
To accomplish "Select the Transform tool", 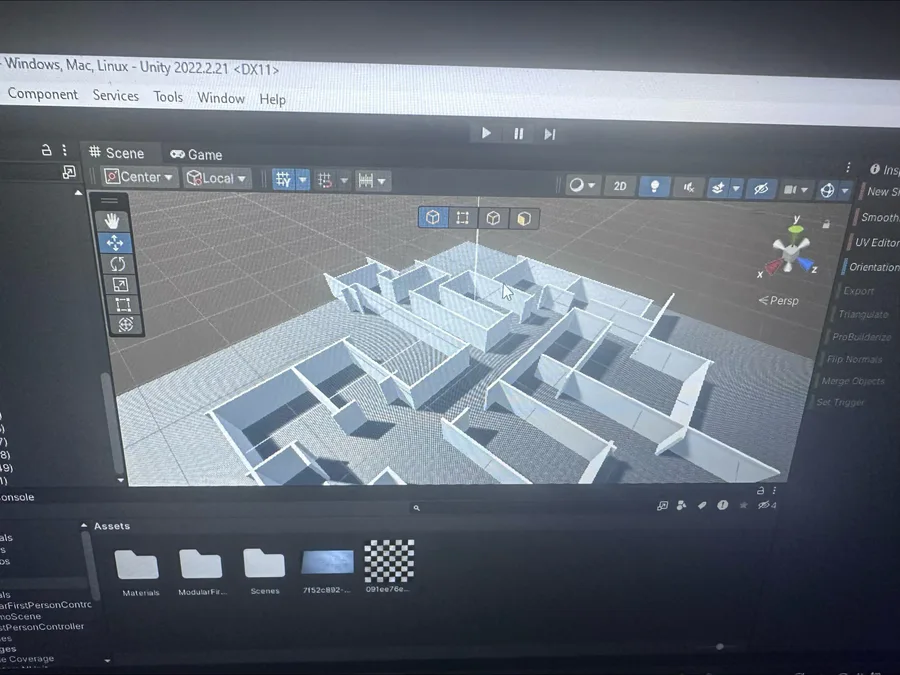I will pyautogui.click(x=125, y=325).
